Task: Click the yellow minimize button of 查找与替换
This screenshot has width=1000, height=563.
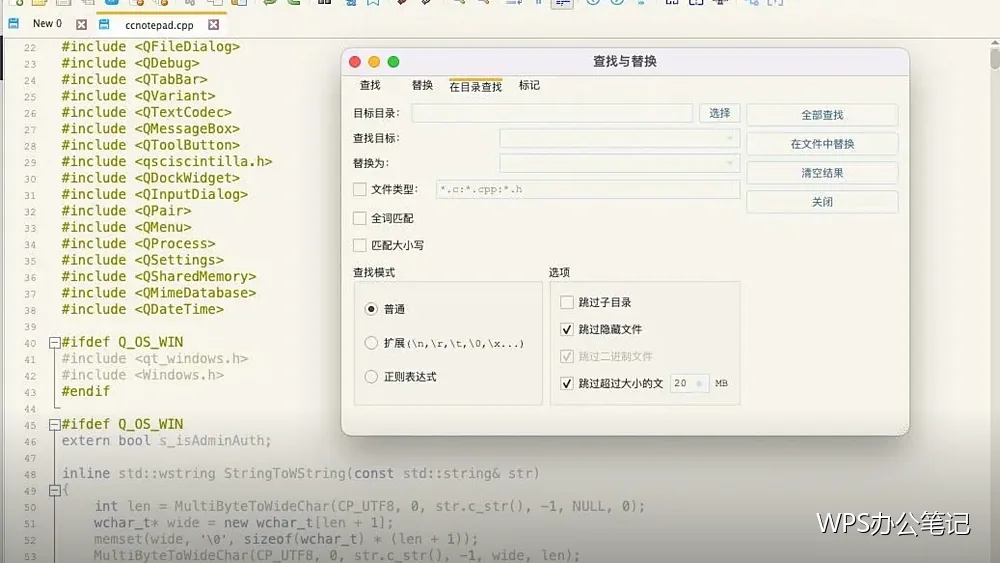Action: pos(374,62)
